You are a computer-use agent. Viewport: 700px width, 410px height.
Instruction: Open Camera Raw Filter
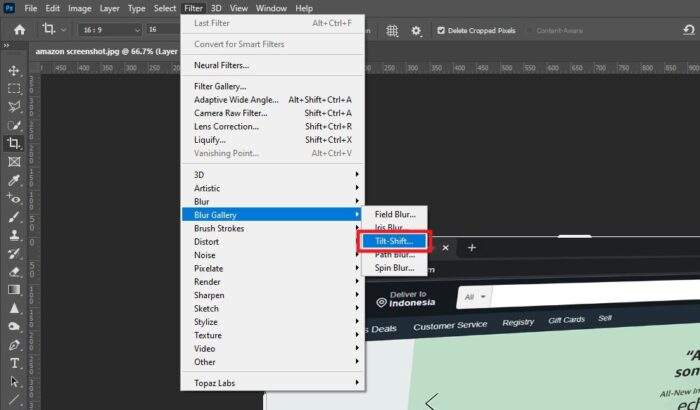pos(273,113)
